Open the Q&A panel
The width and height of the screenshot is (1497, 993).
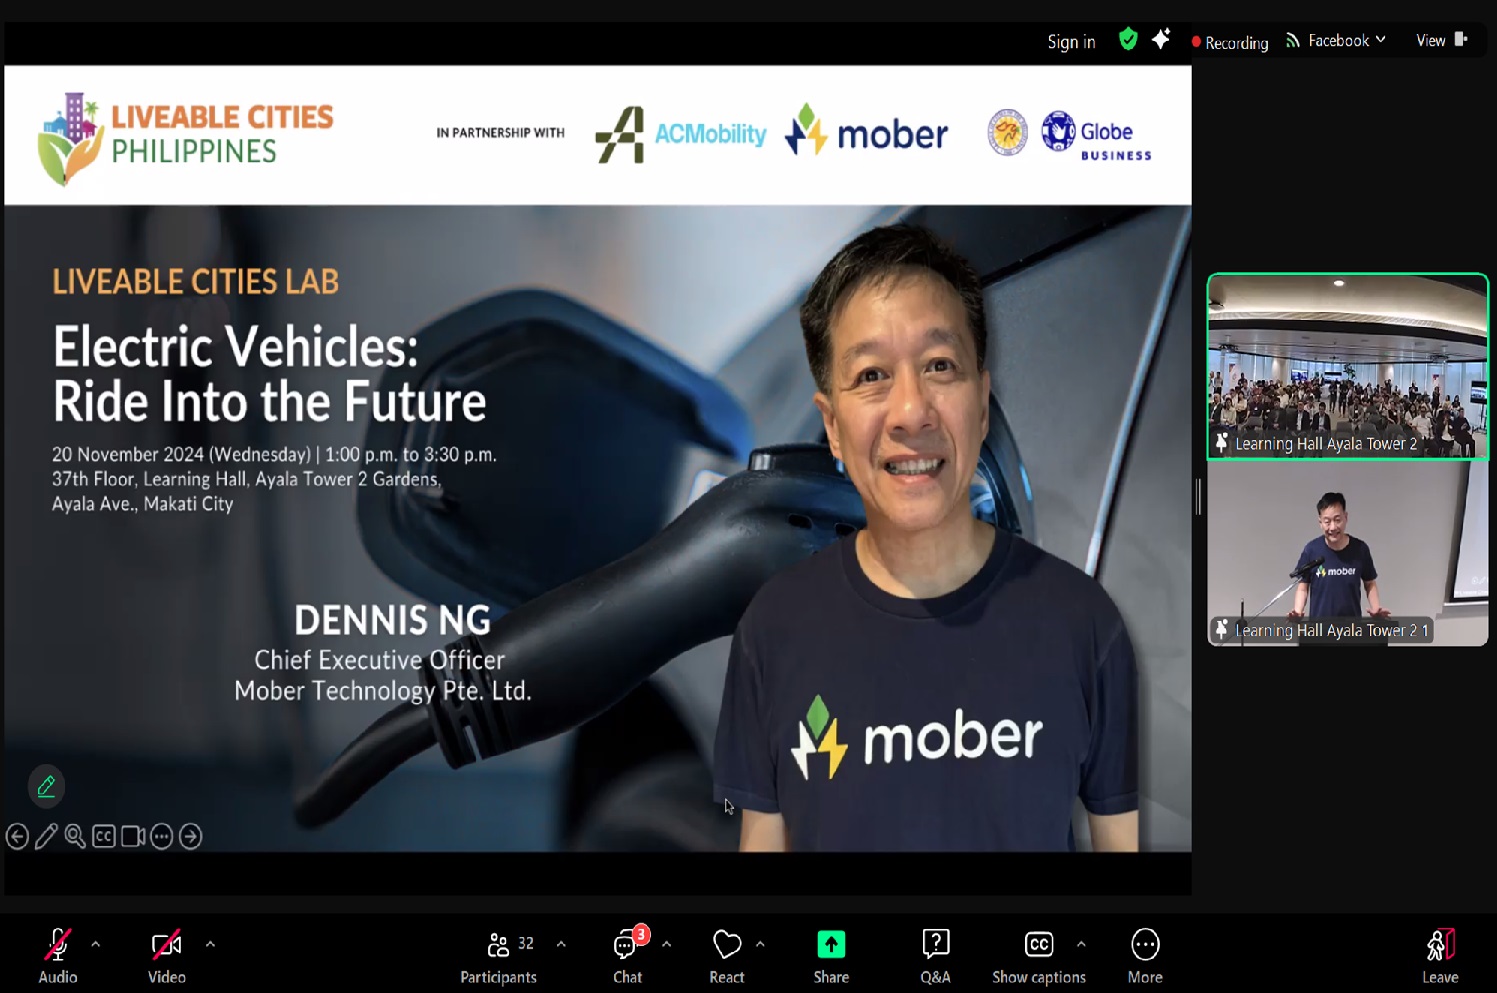[x=935, y=956]
